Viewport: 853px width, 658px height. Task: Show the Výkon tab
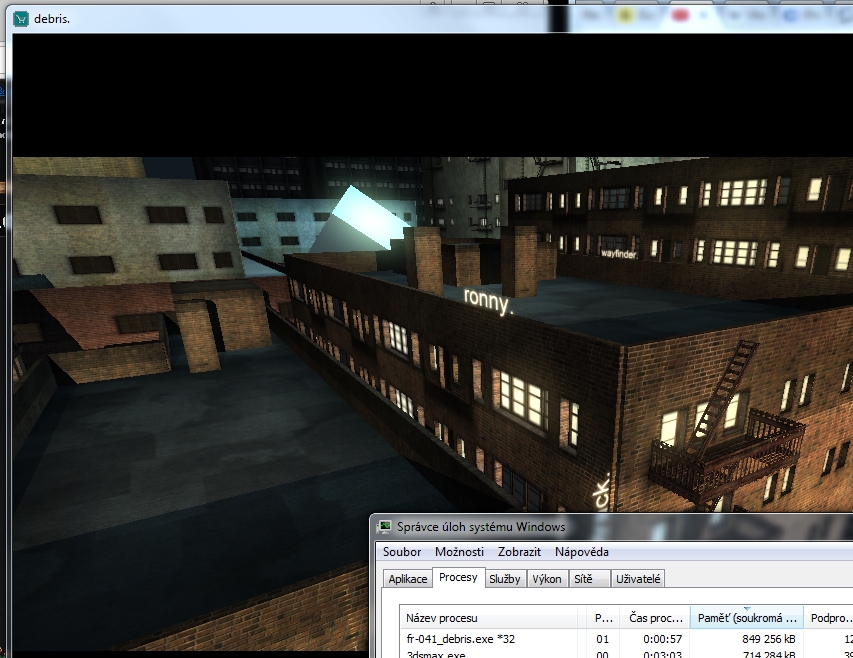(547, 579)
